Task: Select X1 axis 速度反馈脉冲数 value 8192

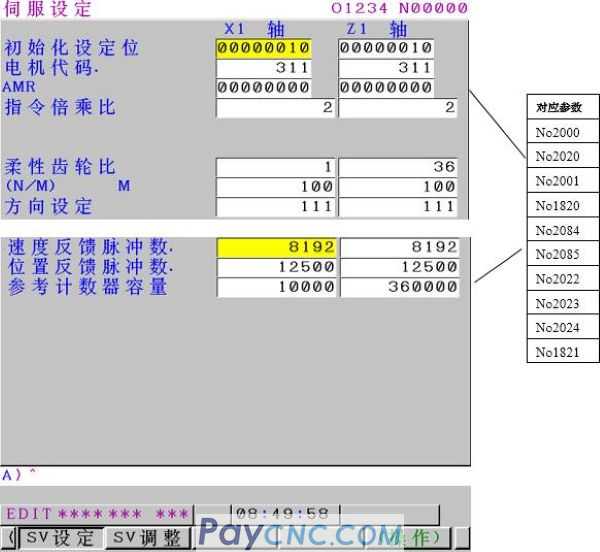Action: 276,247
